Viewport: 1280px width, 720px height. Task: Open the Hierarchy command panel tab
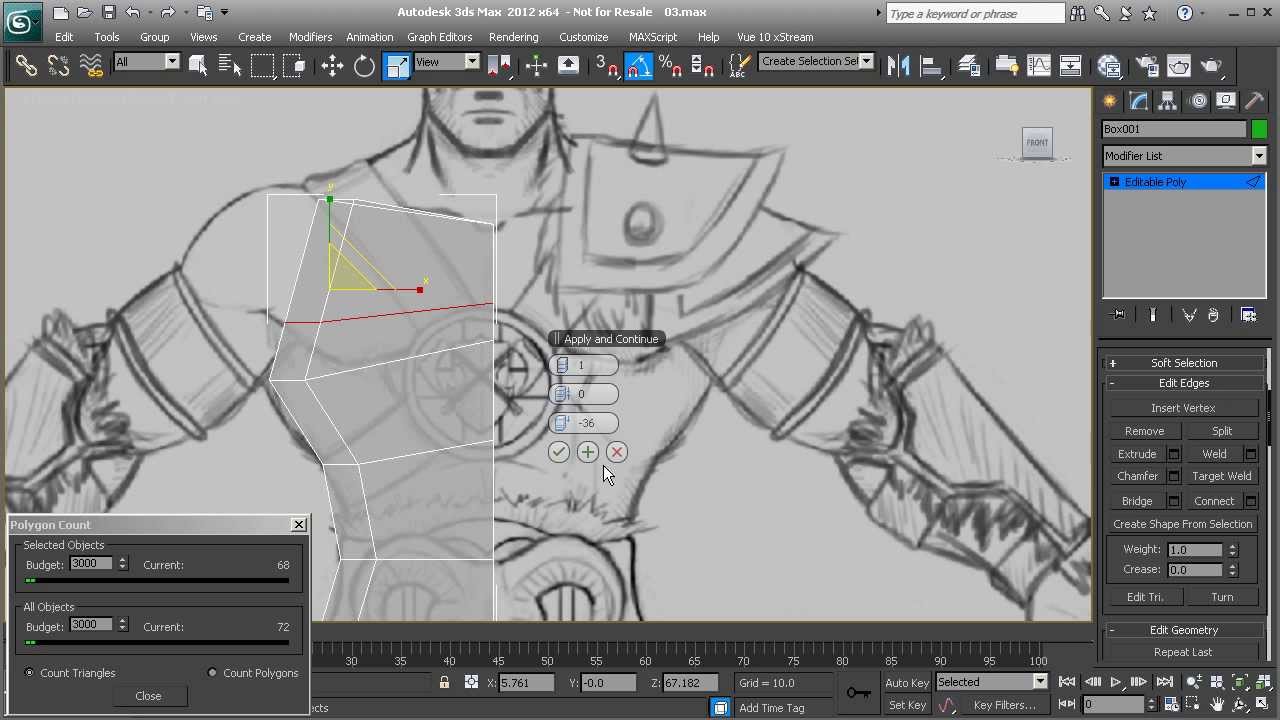tap(1168, 101)
